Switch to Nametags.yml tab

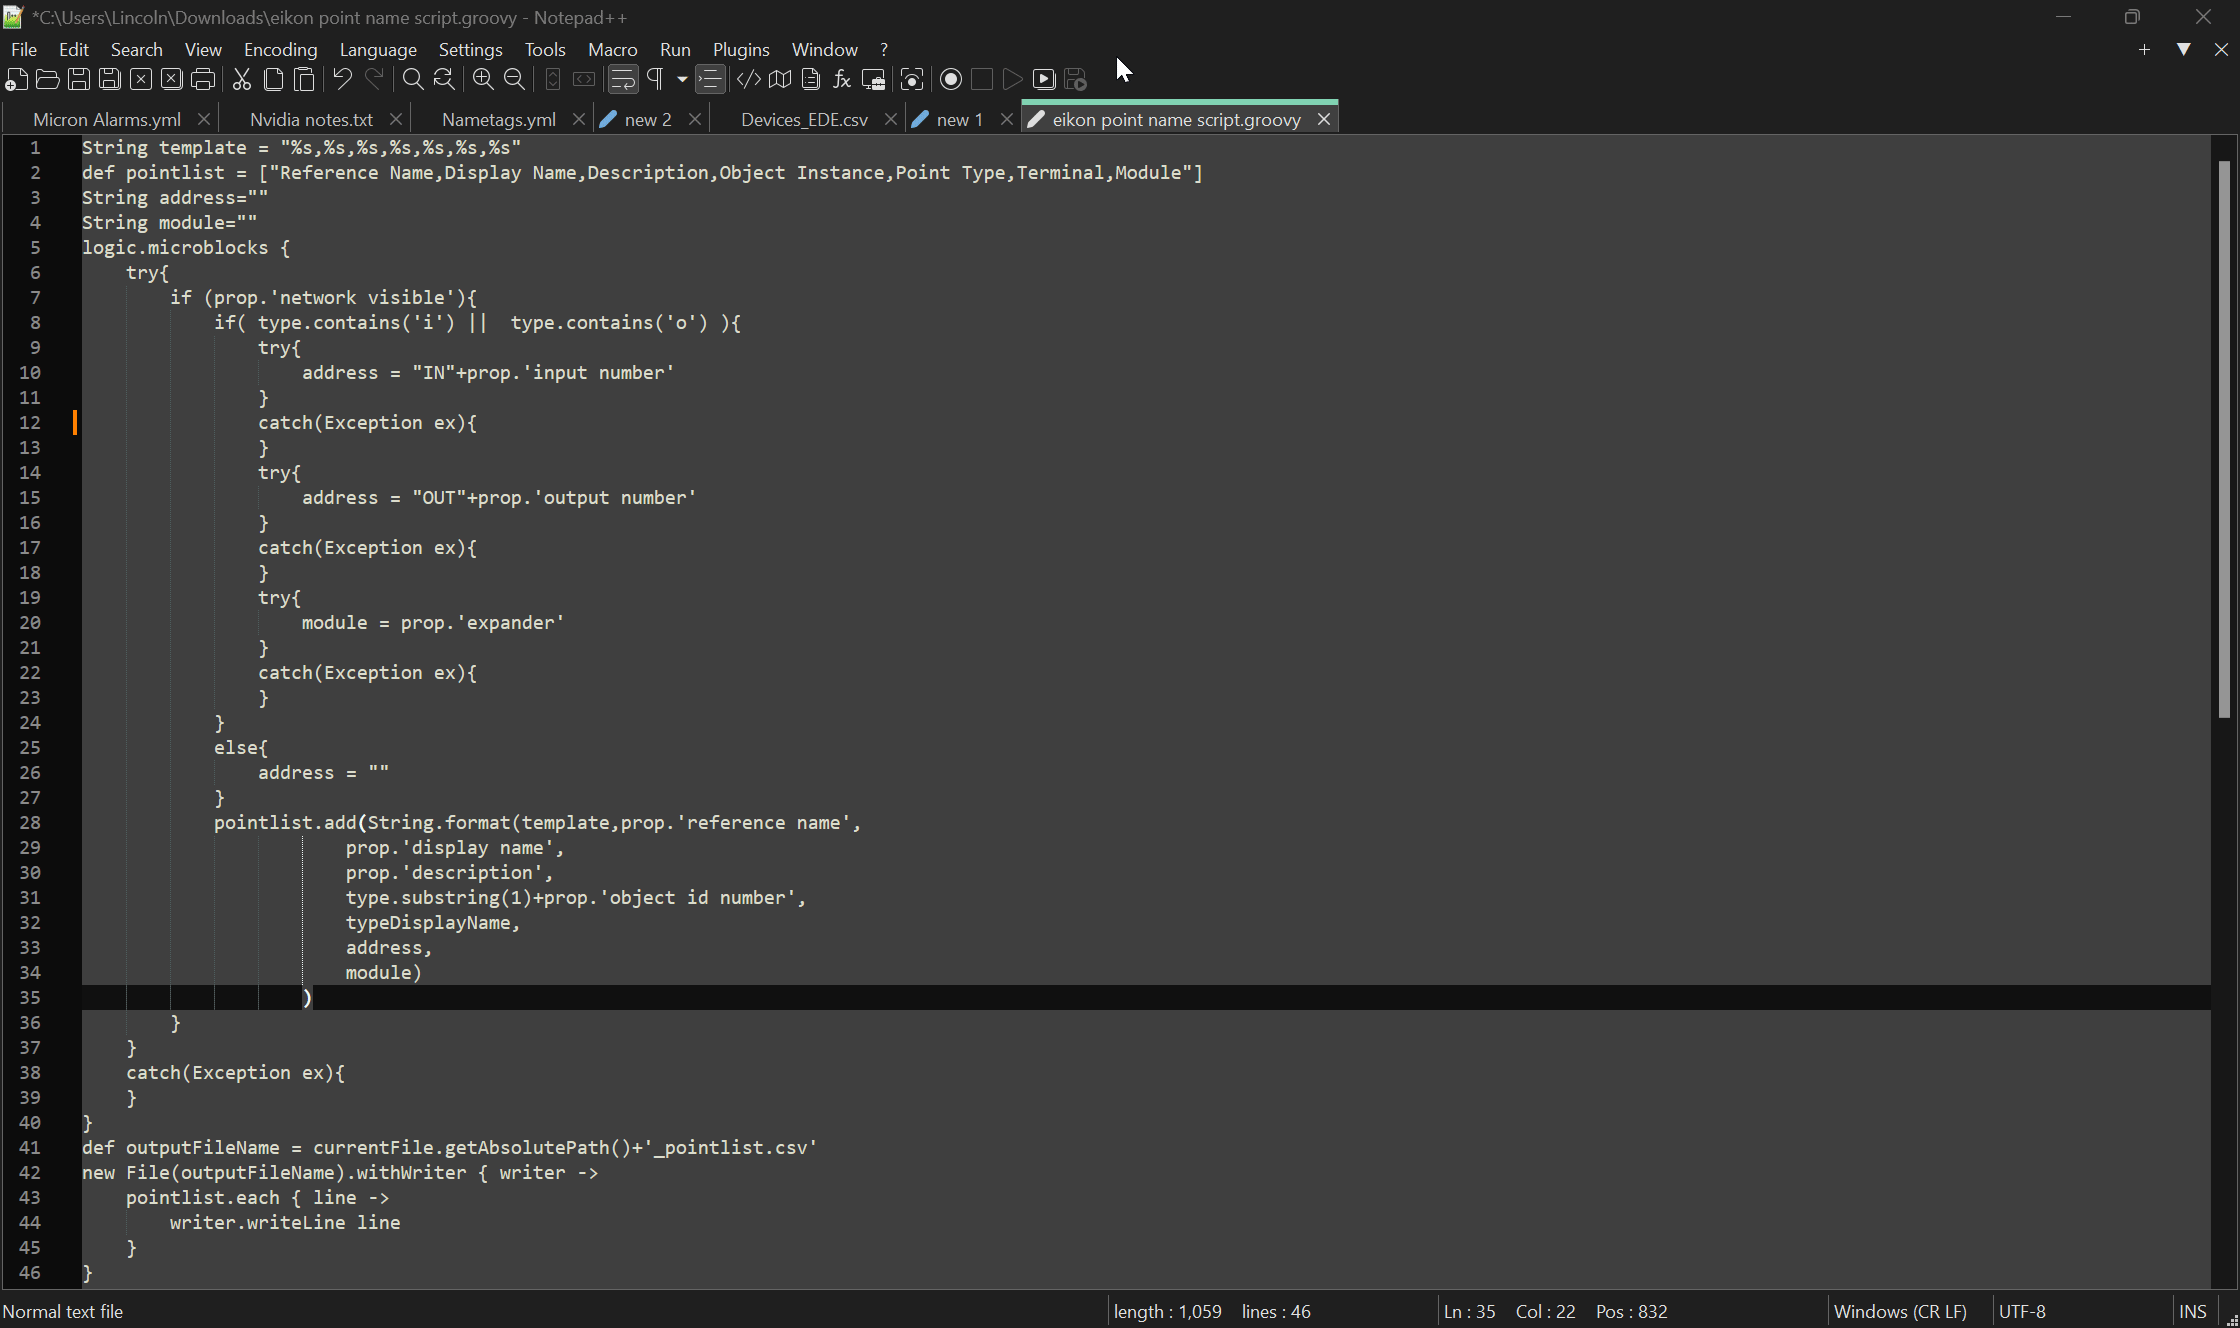tap(498, 119)
